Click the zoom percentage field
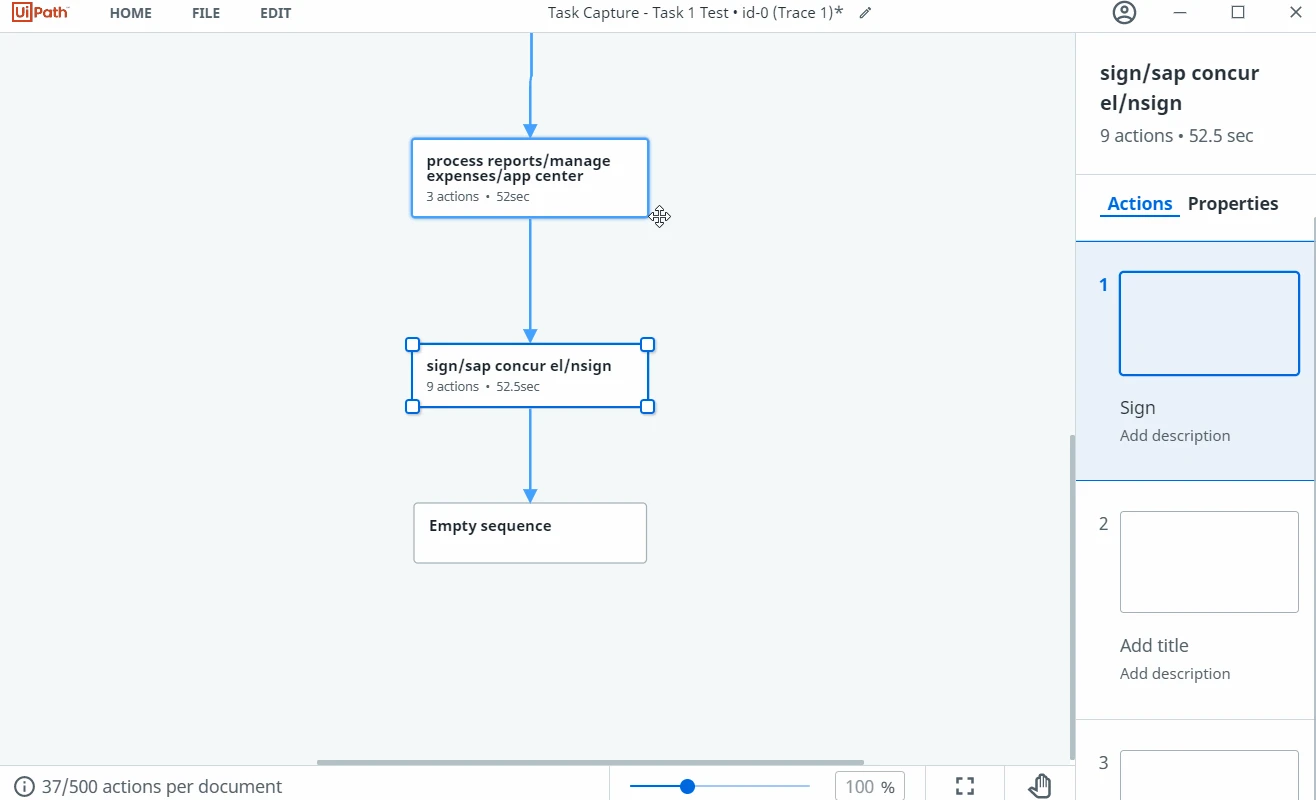Image resolution: width=1316 pixels, height=800 pixels. click(869, 787)
